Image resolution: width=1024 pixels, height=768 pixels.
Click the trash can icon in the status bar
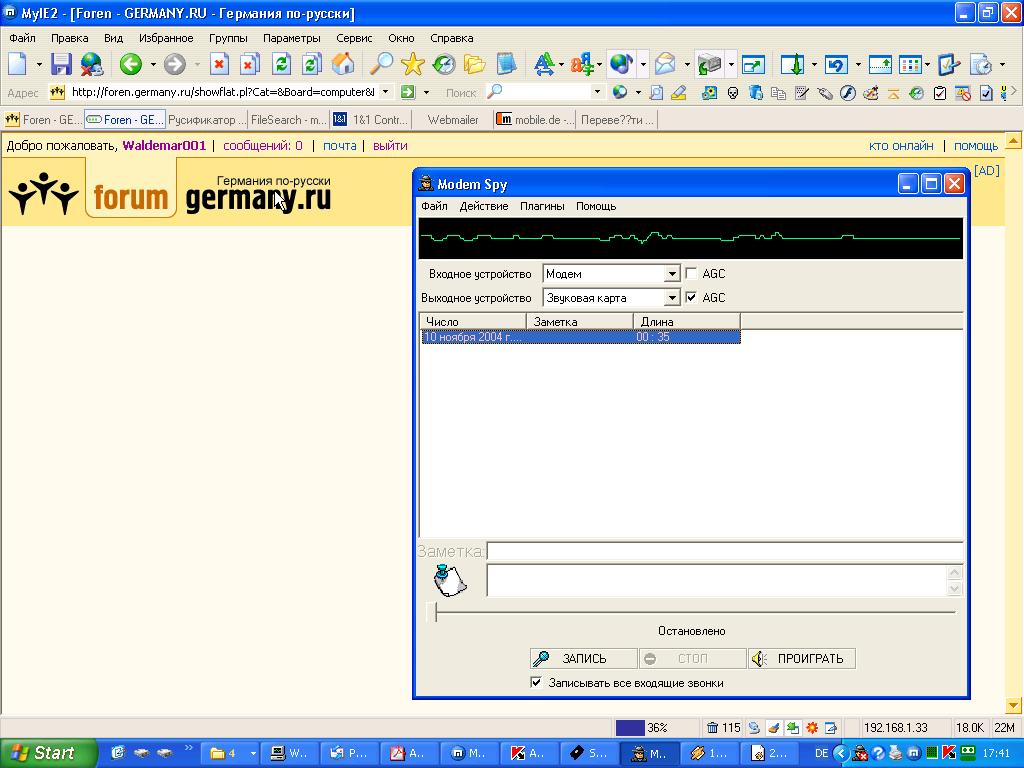tap(712, 728)
